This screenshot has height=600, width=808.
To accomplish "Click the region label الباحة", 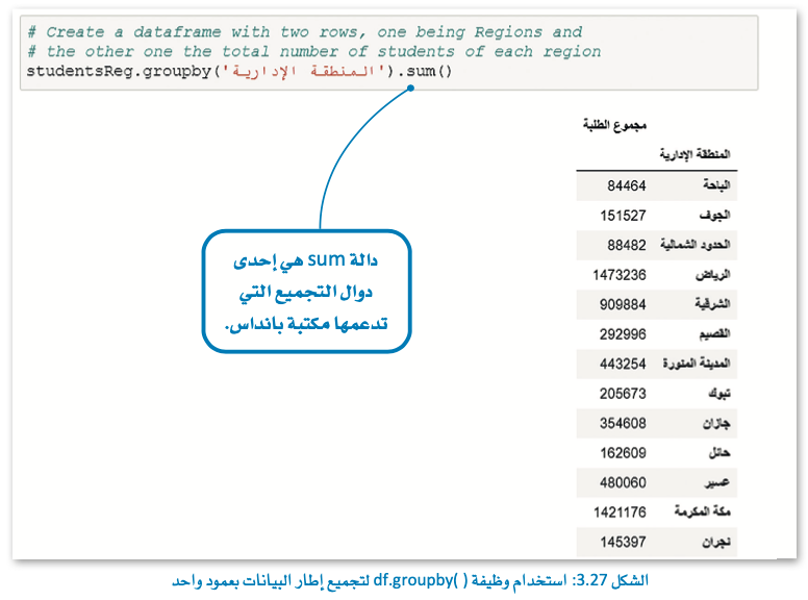I will point(716,185).
